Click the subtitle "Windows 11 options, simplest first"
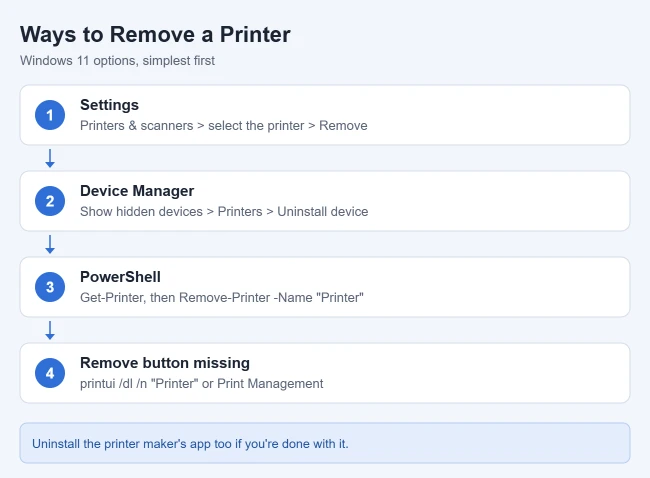The width and height of the screenshot is (650, 478). coord(117,61)
